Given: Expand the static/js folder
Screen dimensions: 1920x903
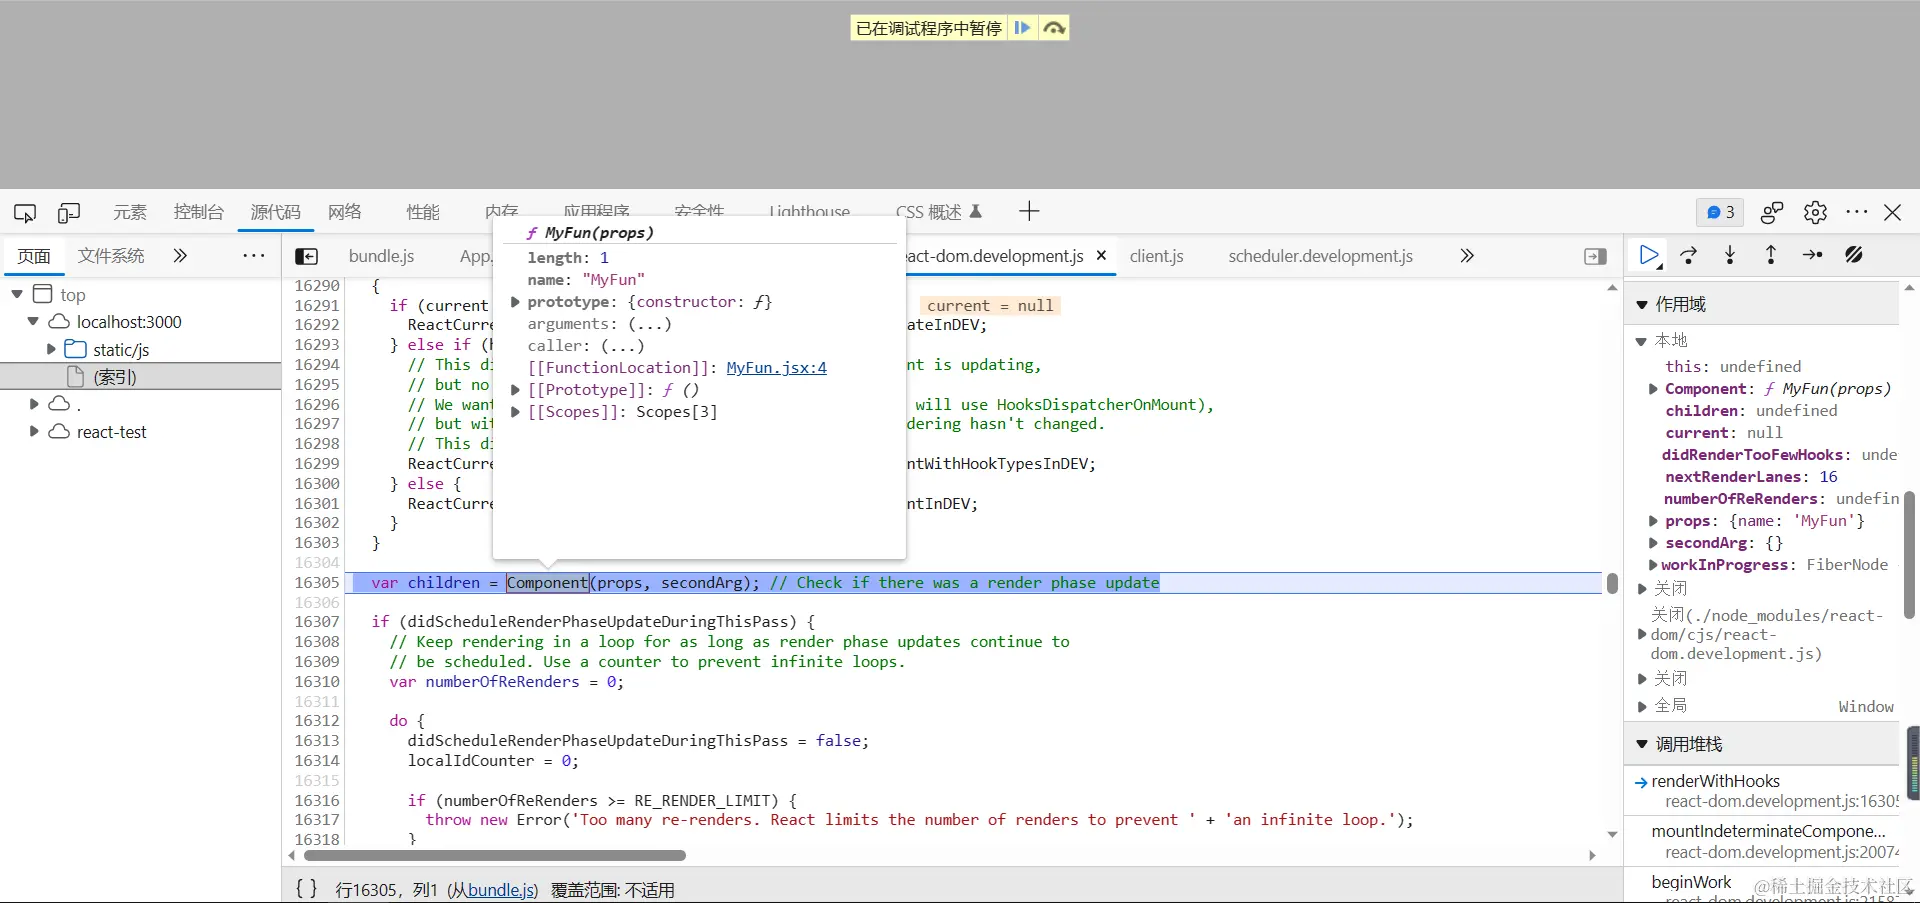Looking at the screenshot, I should (51, 349).
